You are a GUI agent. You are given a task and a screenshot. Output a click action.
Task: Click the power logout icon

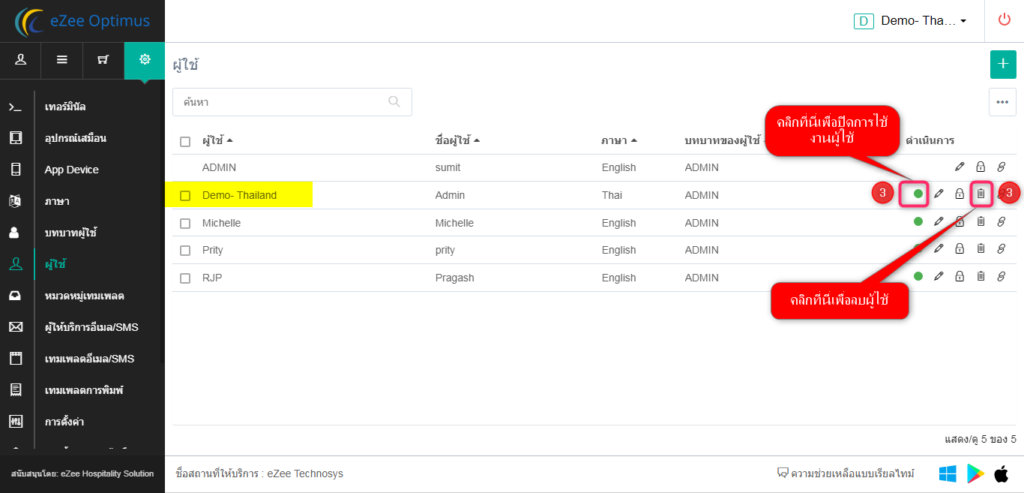1004,20
